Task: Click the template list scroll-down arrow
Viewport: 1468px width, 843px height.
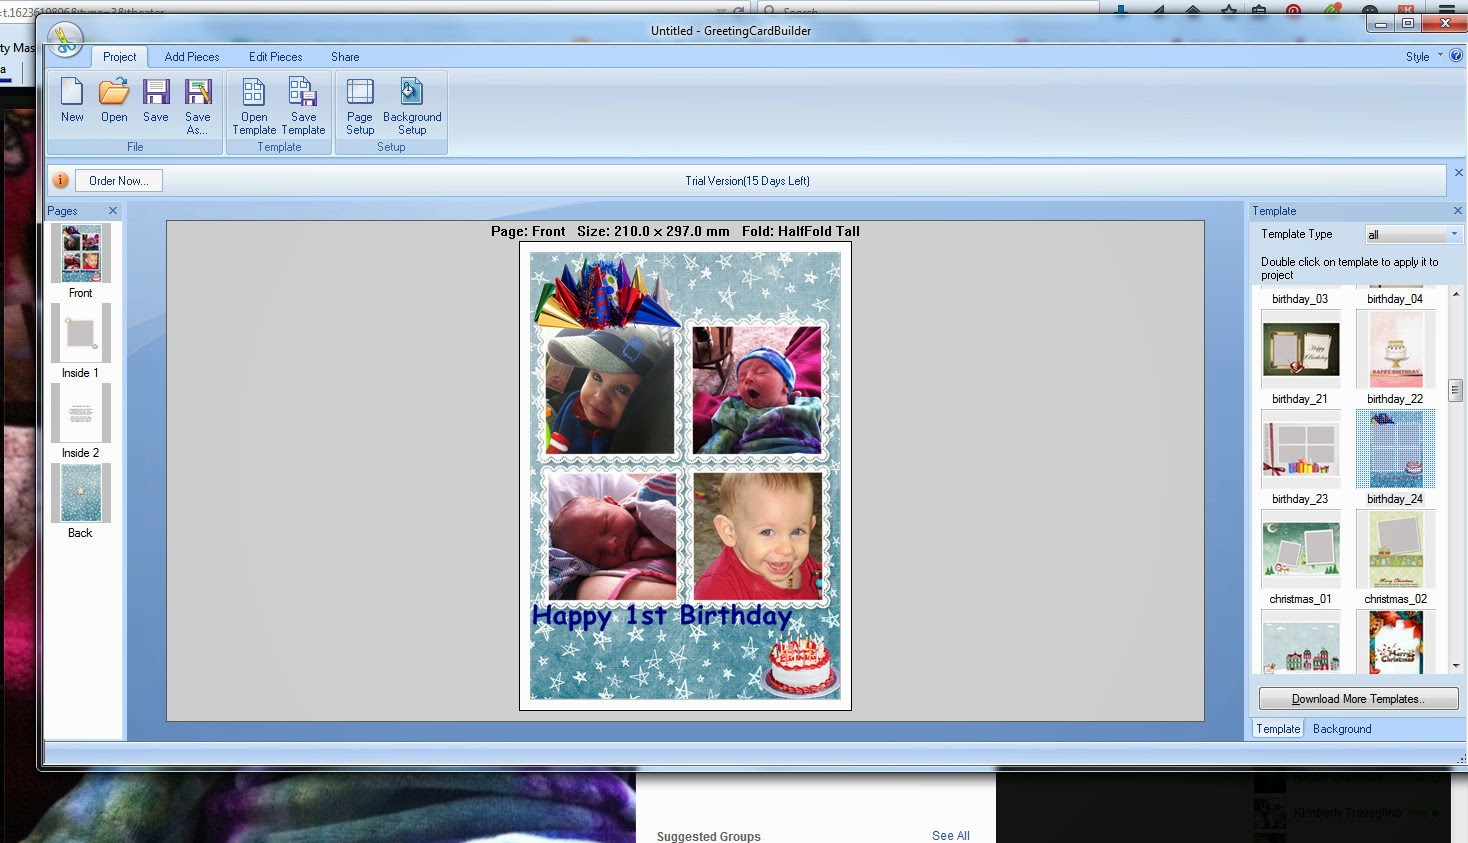Action: click(1456, 665)
